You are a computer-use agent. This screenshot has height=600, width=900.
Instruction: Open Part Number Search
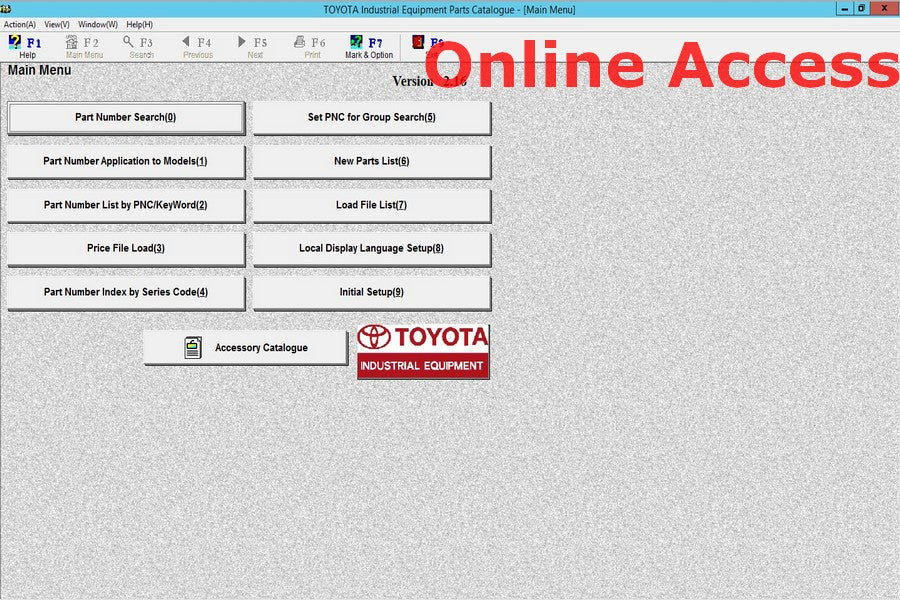pyautogui.click(x=126, y=118)
